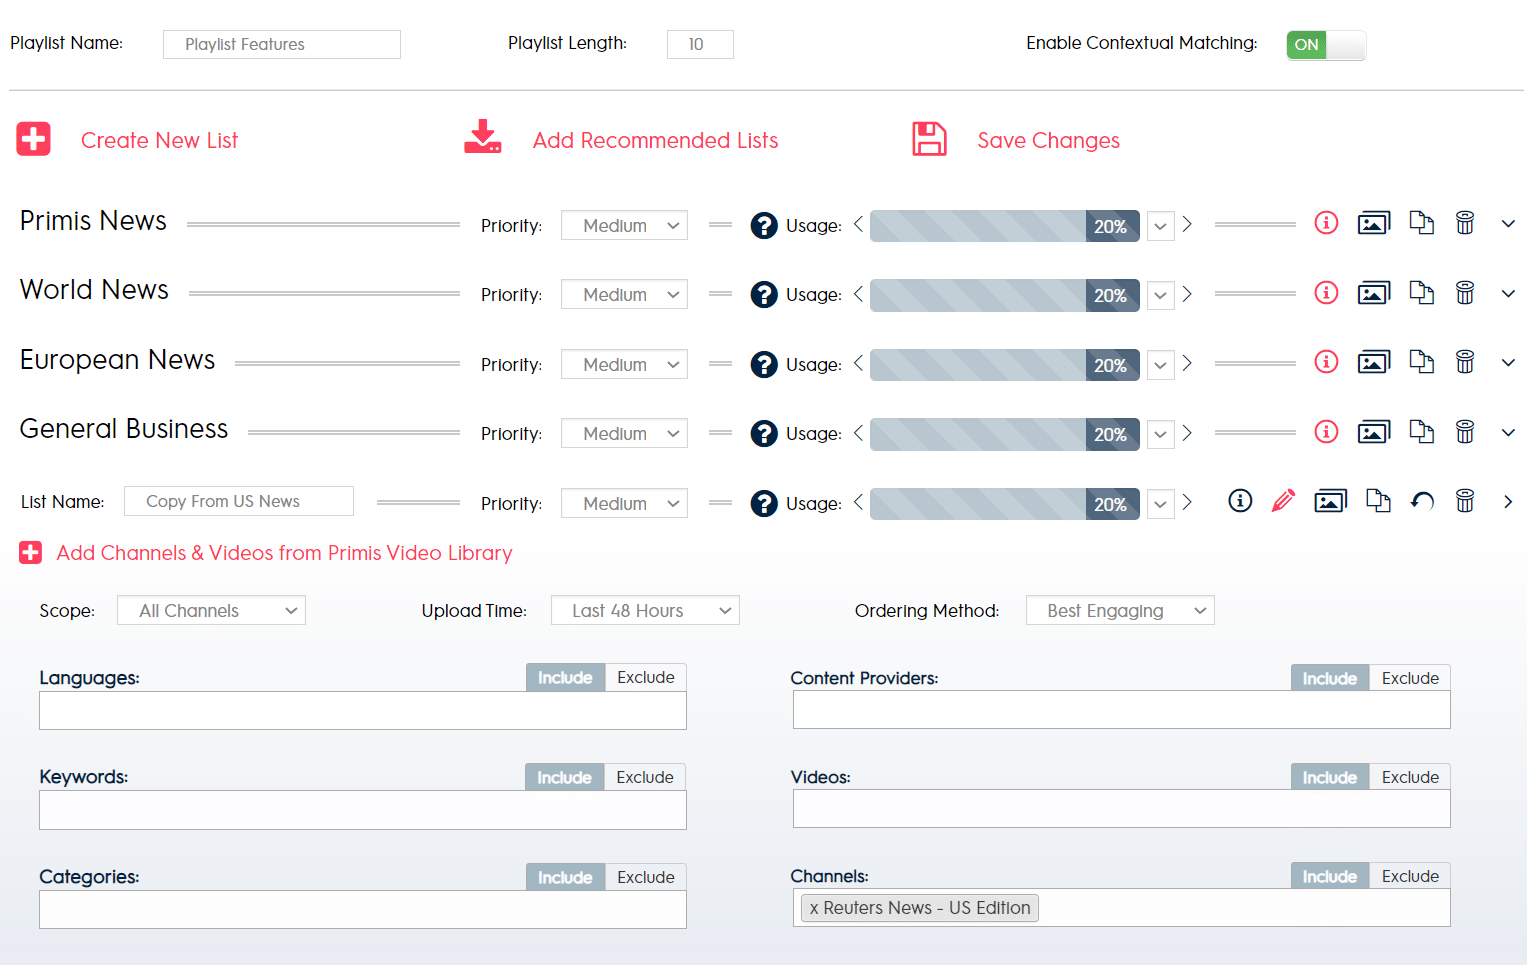Delete the Primis News list
The width and height of the screenshot is (1527, 965).
point(1464,223)
